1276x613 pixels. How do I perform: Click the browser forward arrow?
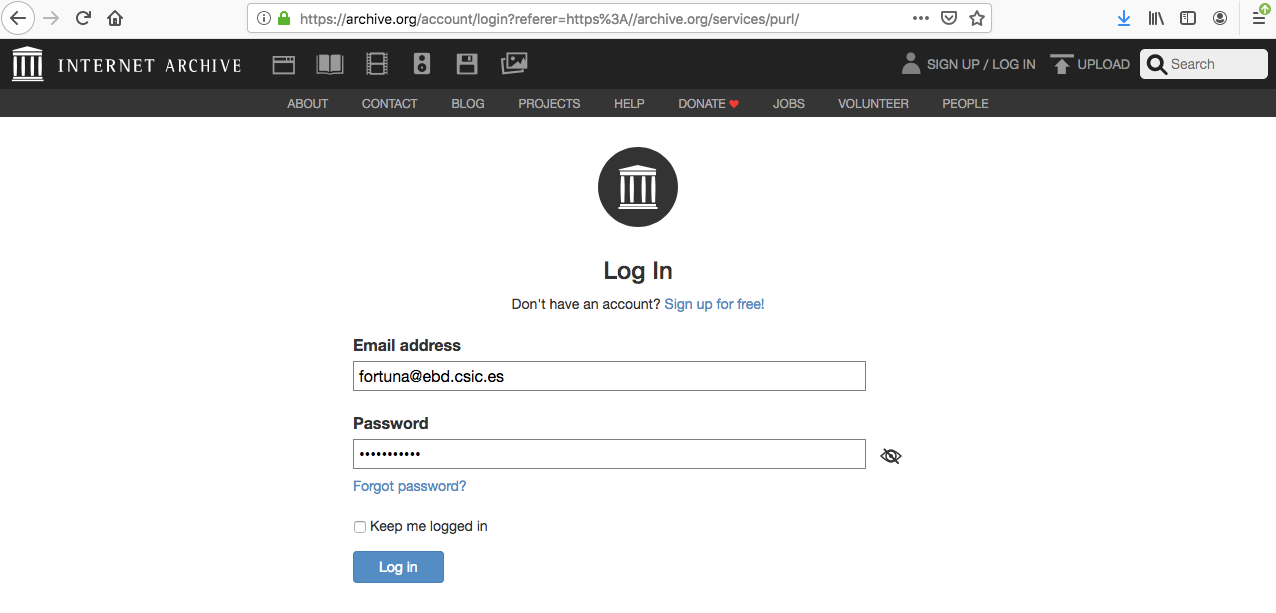click(x=51, y=18)
